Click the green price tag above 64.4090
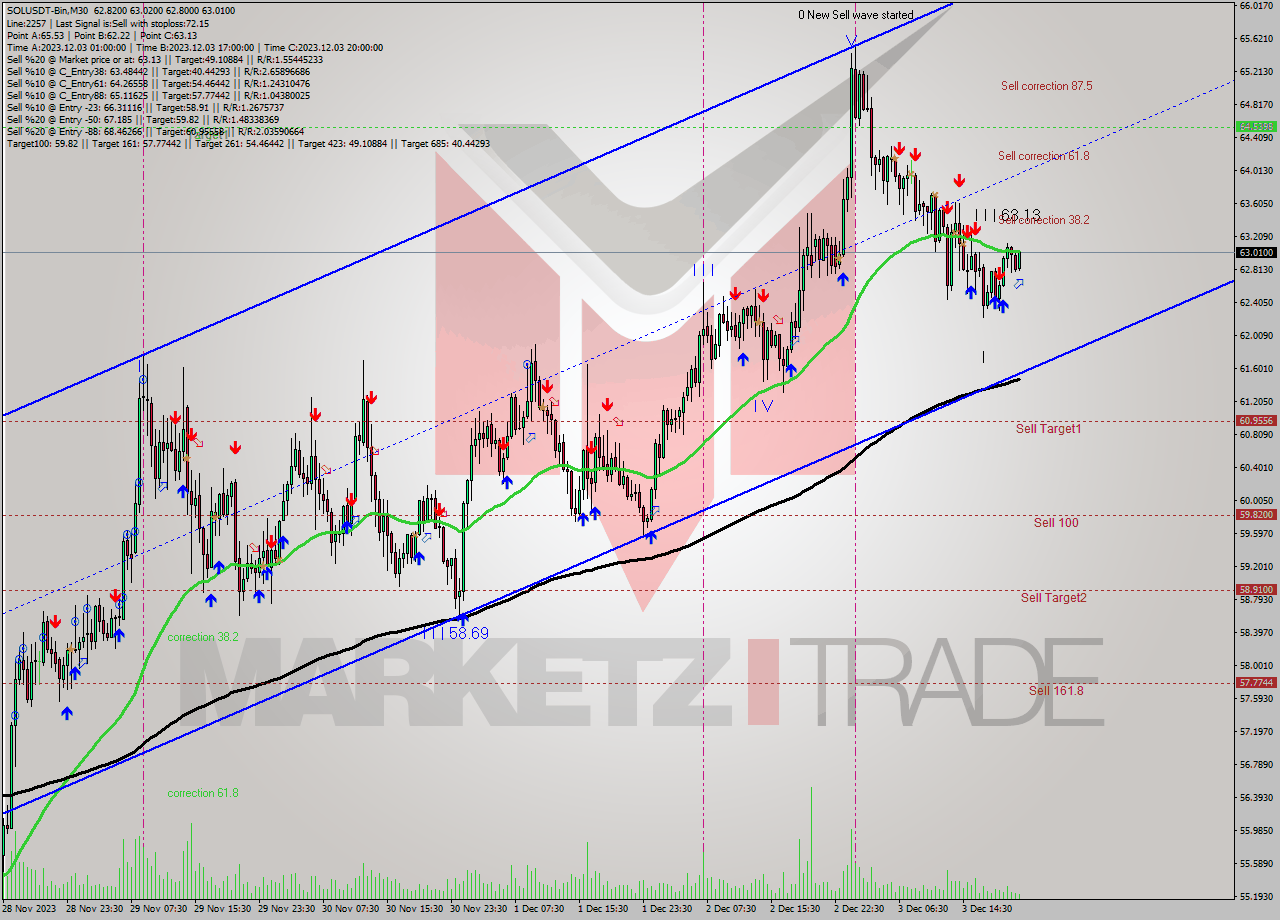Screen dimensions: 1280x920 tap(1257, 126)
